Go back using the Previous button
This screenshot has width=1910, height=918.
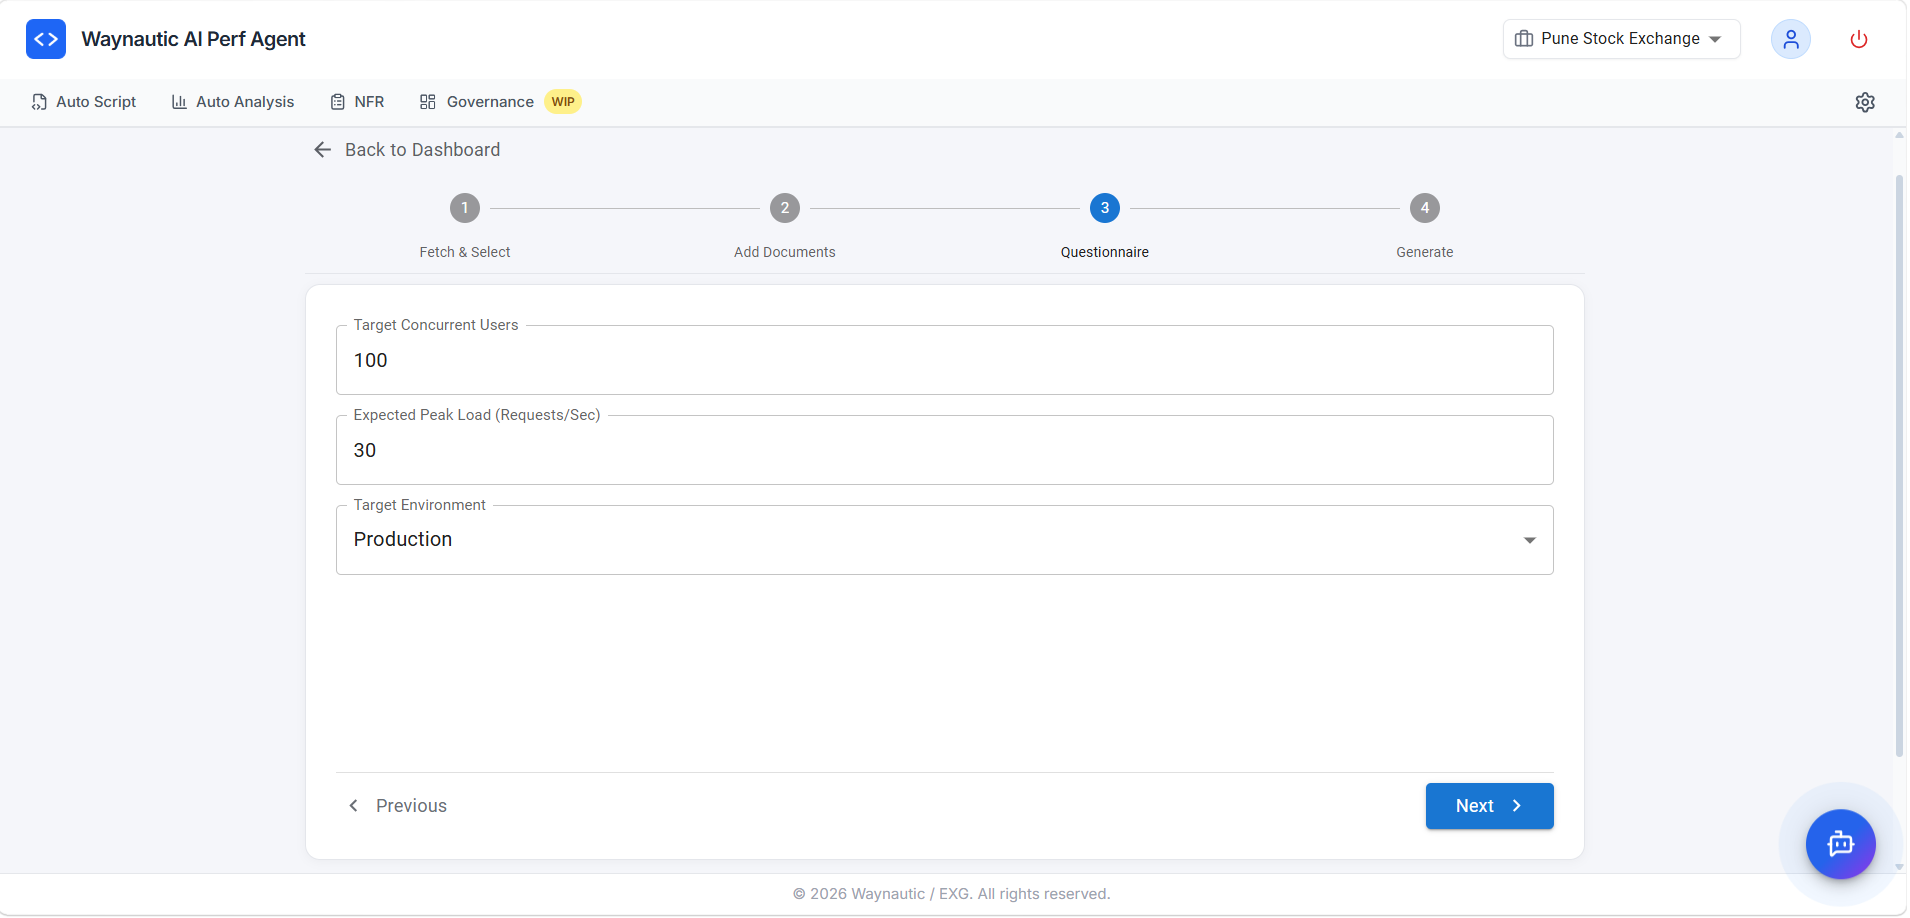(x=397, y=805)
